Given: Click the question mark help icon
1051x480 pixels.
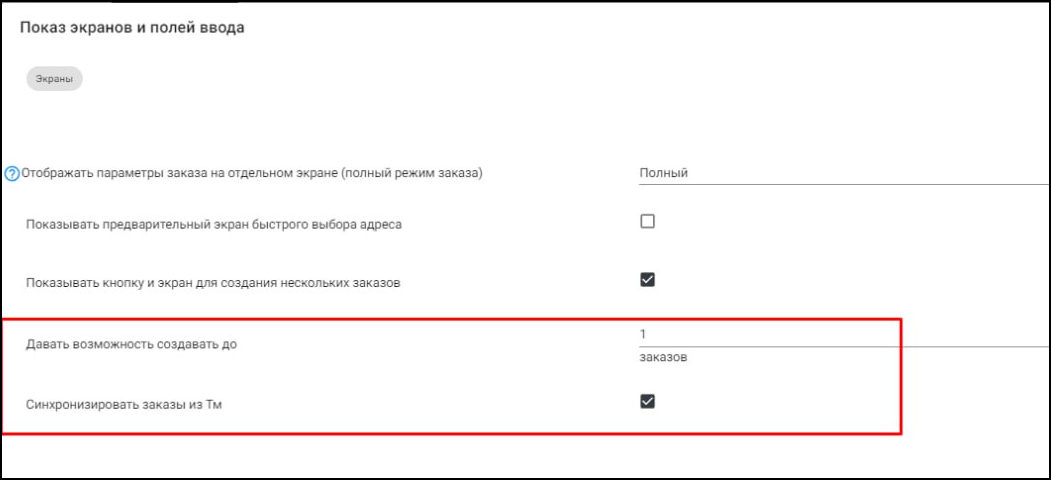Looking at the screenshot, I should [13, 173].
